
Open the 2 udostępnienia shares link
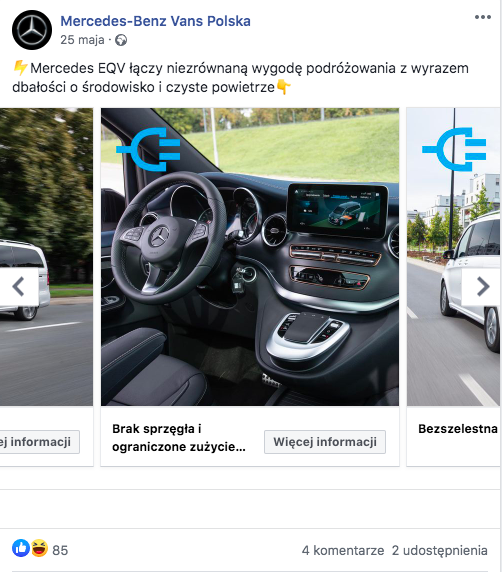click(440, 550)
